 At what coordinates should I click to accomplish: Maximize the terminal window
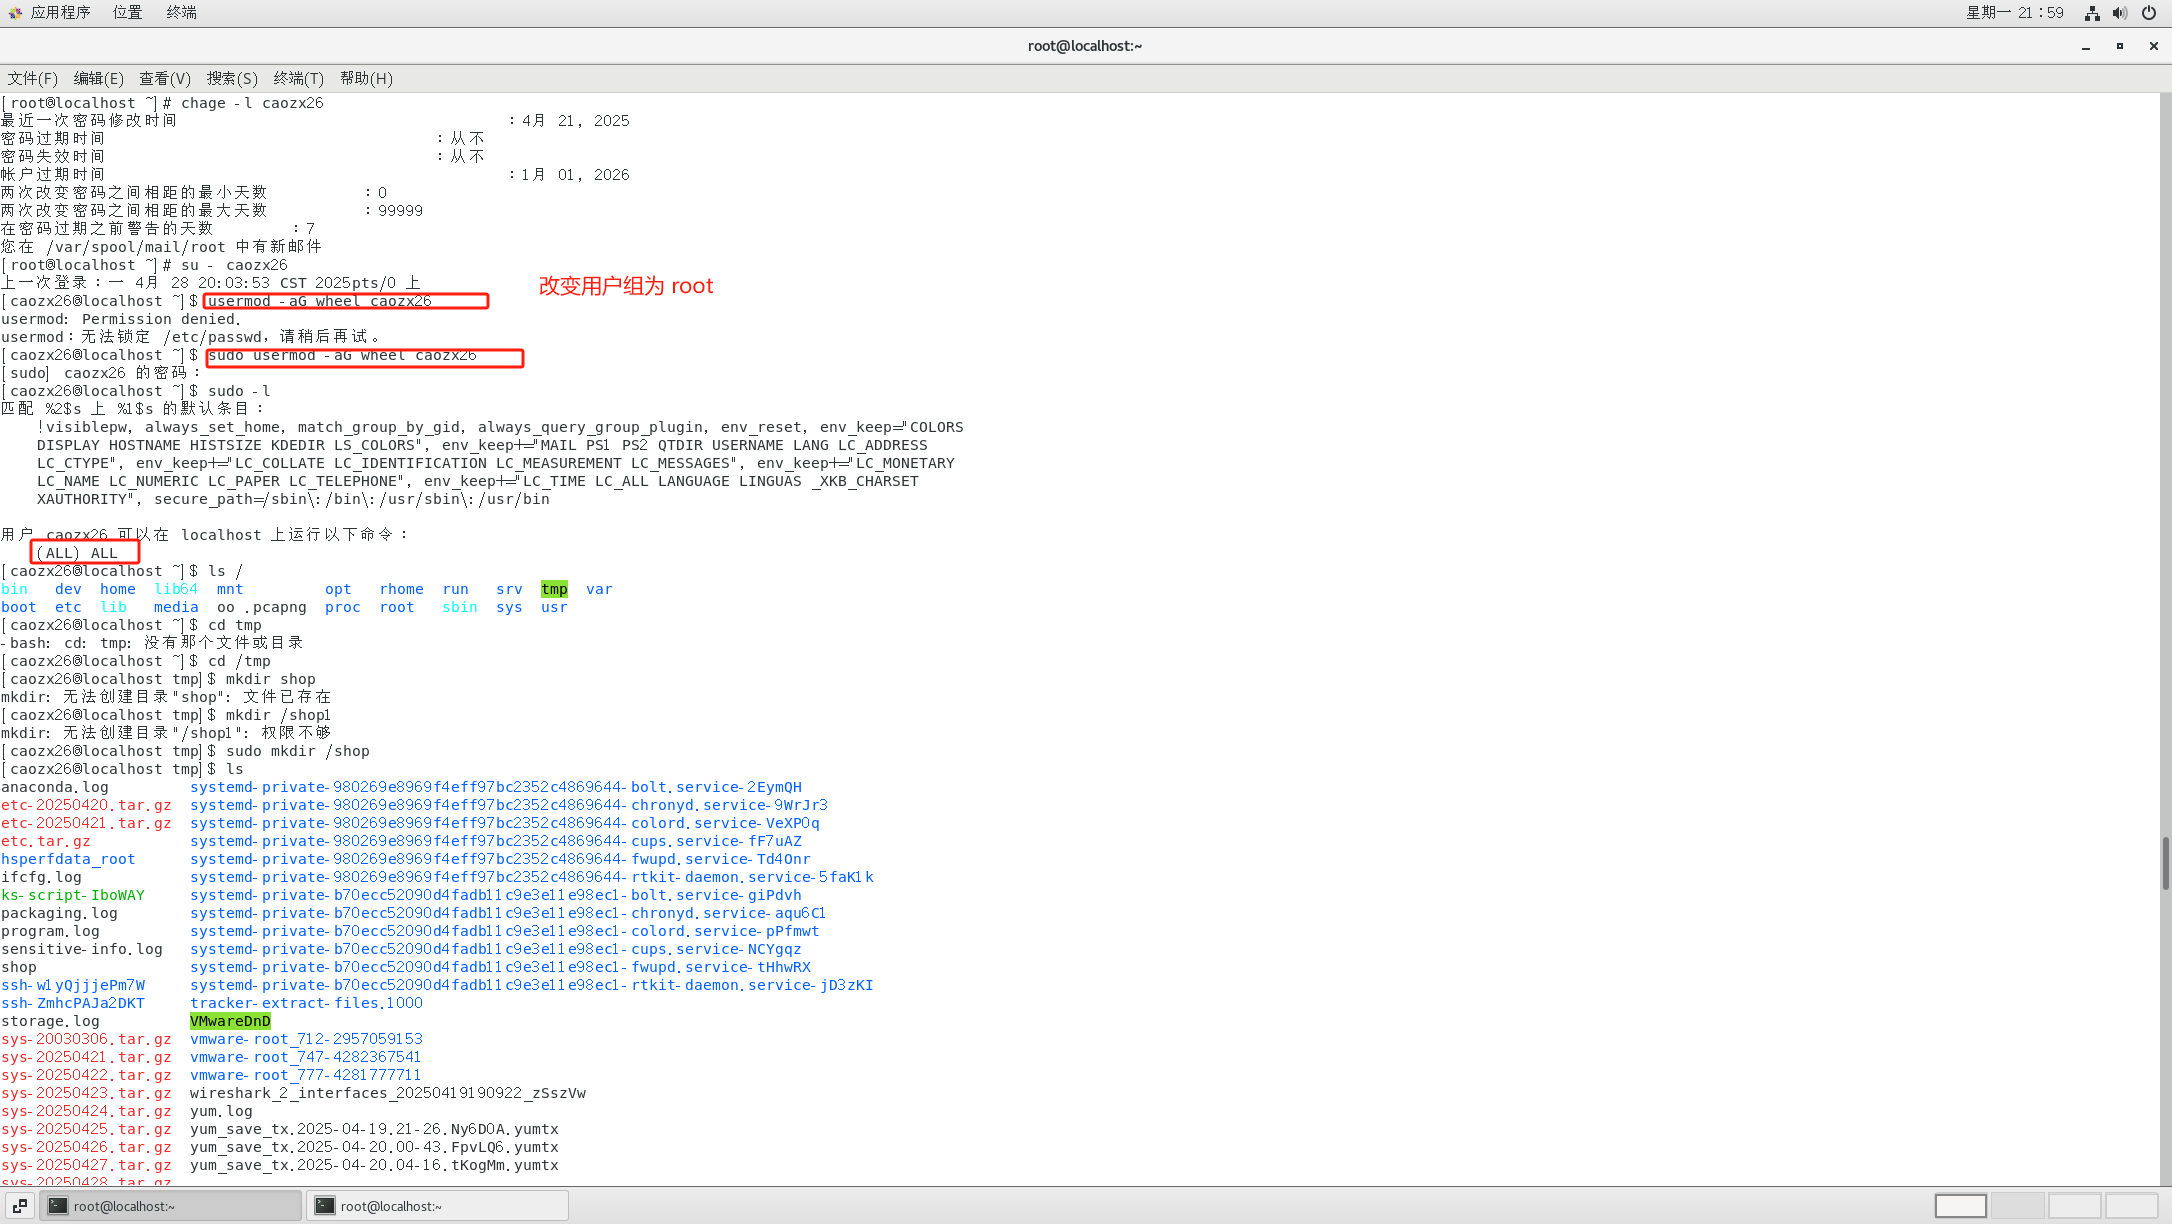tap(2119, 46)
